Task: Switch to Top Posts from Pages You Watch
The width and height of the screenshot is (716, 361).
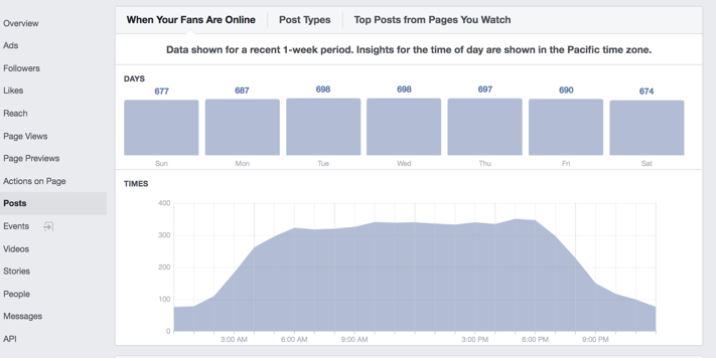Action: 432,20
